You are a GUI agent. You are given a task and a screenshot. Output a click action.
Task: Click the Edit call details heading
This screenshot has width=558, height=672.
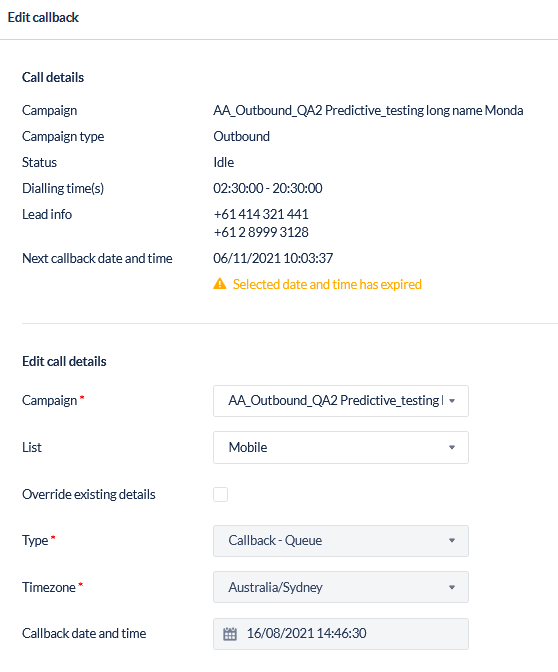(x=64, y=361)
